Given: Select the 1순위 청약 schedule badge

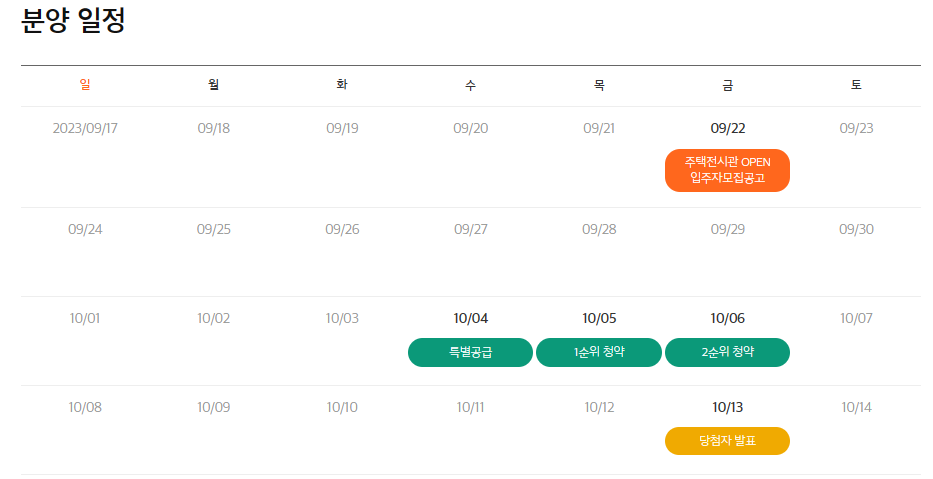Looking at the screenshot, I should (599, 352).
